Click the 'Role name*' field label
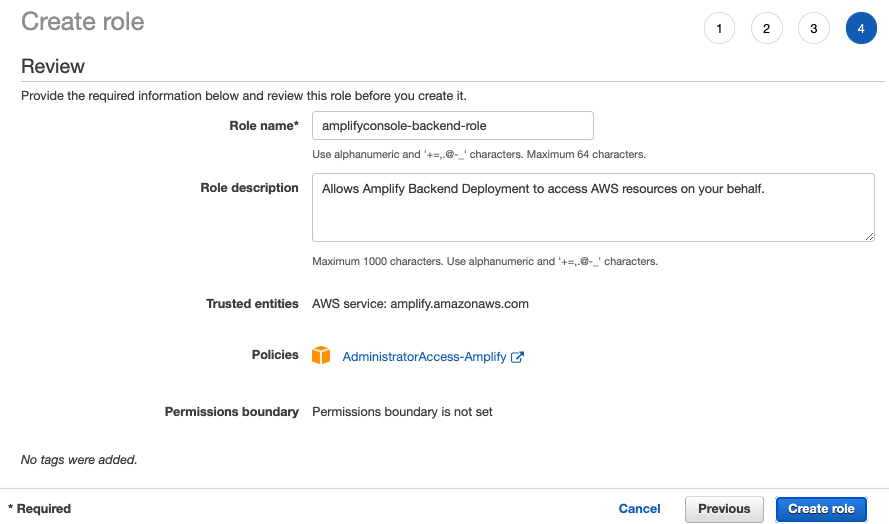This screenshot has width=889, height=524. tap(264, 126)
